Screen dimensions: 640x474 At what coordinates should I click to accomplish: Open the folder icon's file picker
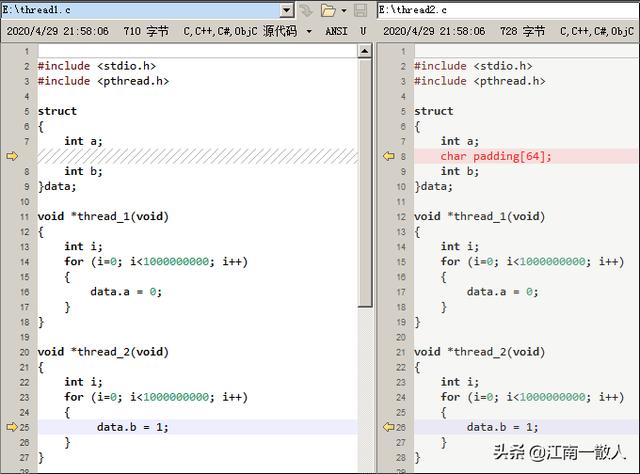click(328, 10)
